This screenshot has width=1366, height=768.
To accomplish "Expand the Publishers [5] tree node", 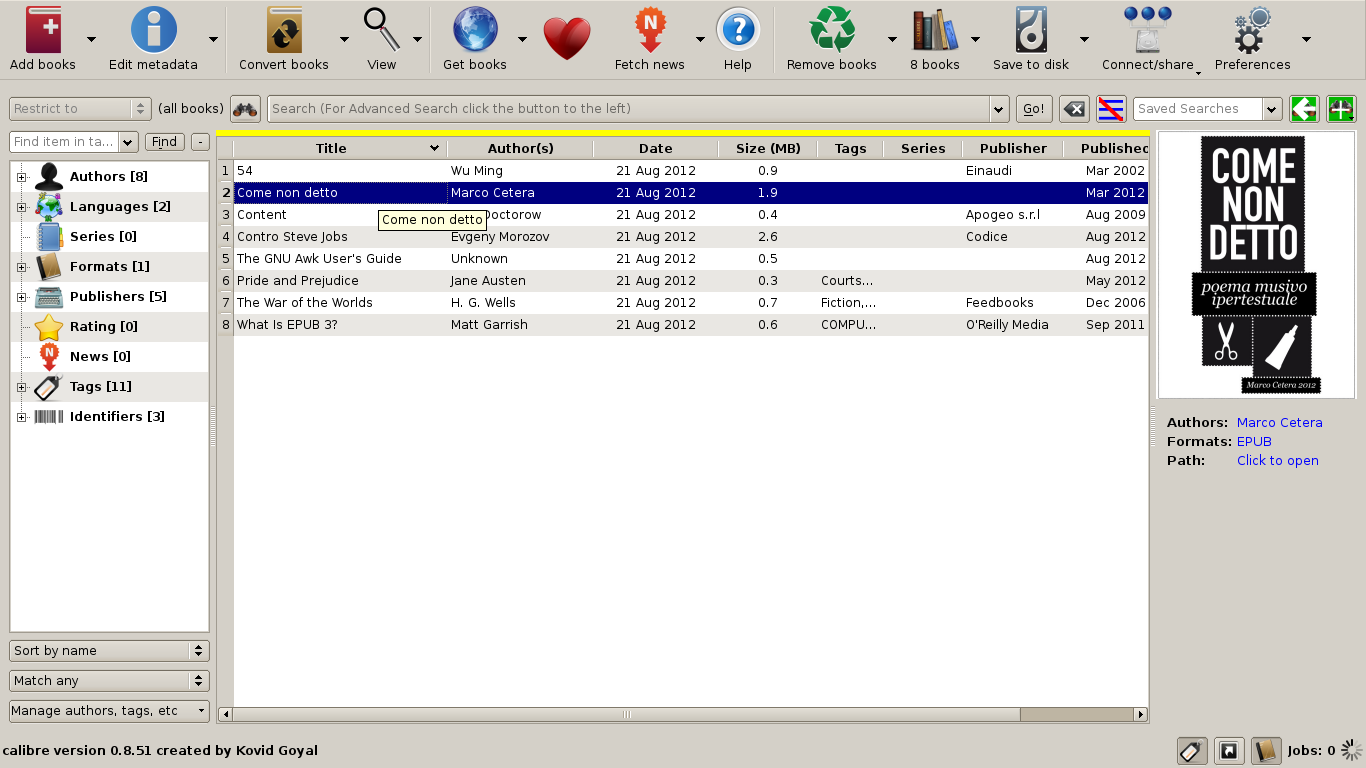I will coord(21,297).
